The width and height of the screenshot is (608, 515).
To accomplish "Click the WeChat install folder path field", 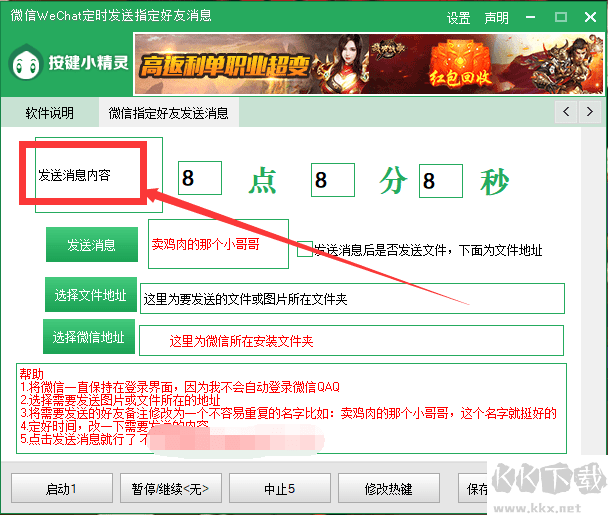I will [351, 340].
